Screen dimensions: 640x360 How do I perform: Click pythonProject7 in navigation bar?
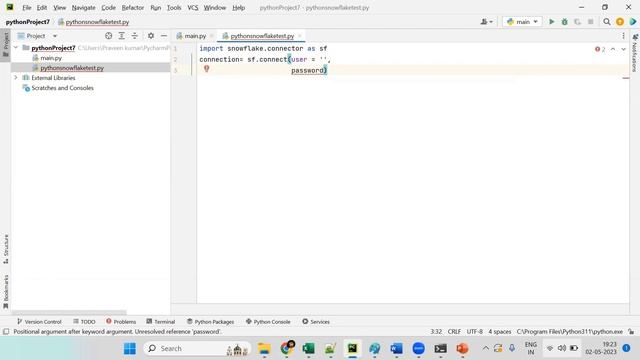click(x=28, y=22)
